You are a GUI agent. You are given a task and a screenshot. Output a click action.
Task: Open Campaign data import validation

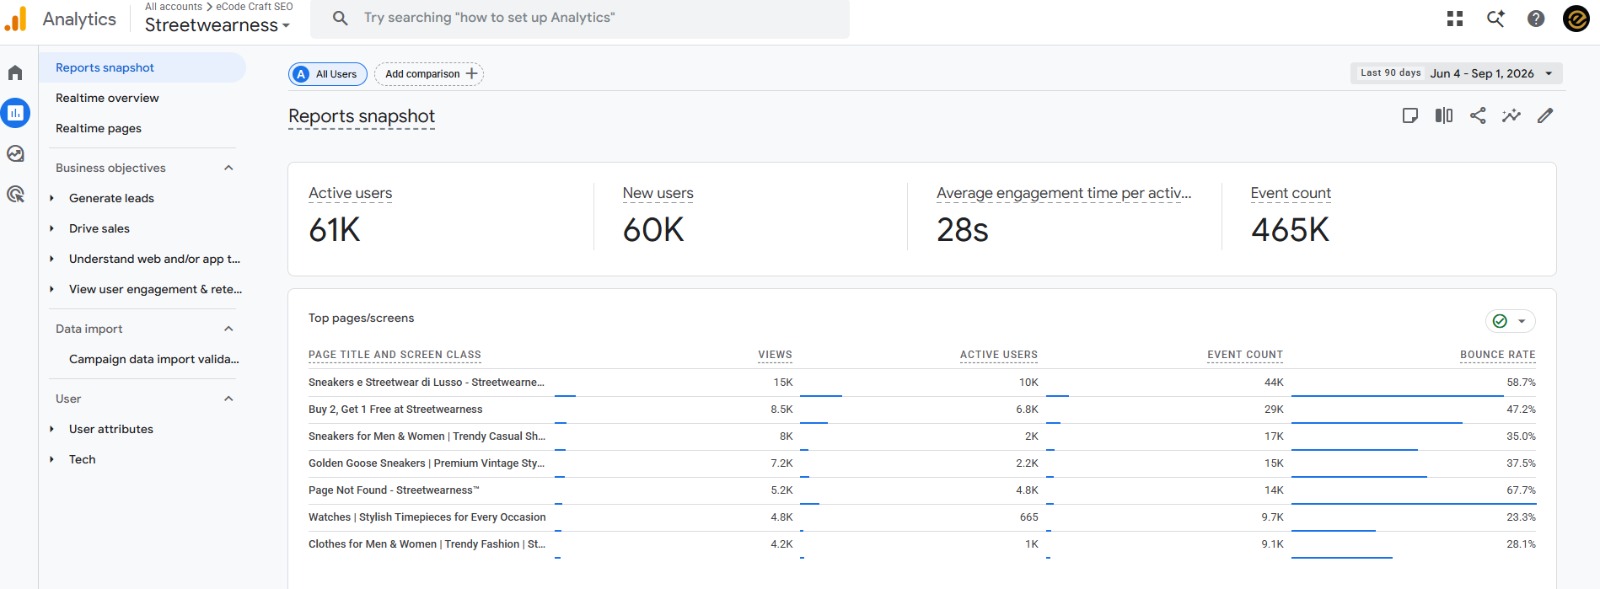pos(154,359)
